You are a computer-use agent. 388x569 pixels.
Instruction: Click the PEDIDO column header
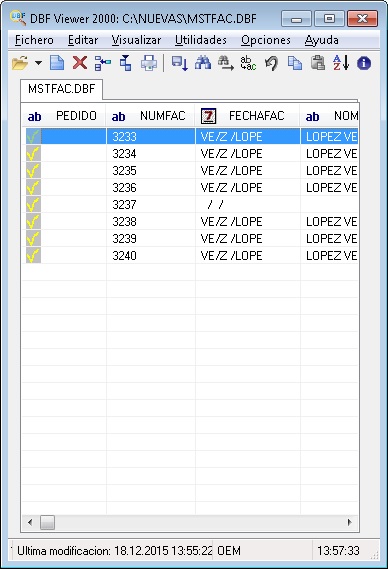[64, 116]
